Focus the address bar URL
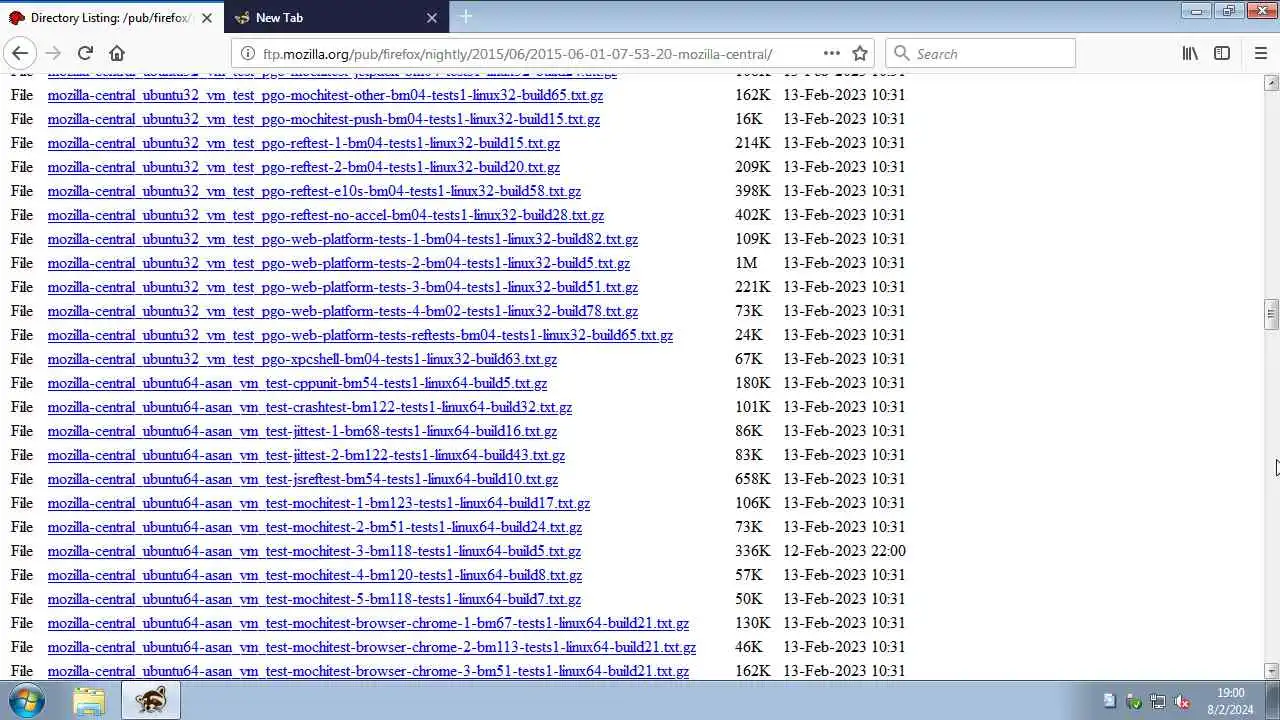The width and height of the screenshot is (1280, 720). (517, 54)
